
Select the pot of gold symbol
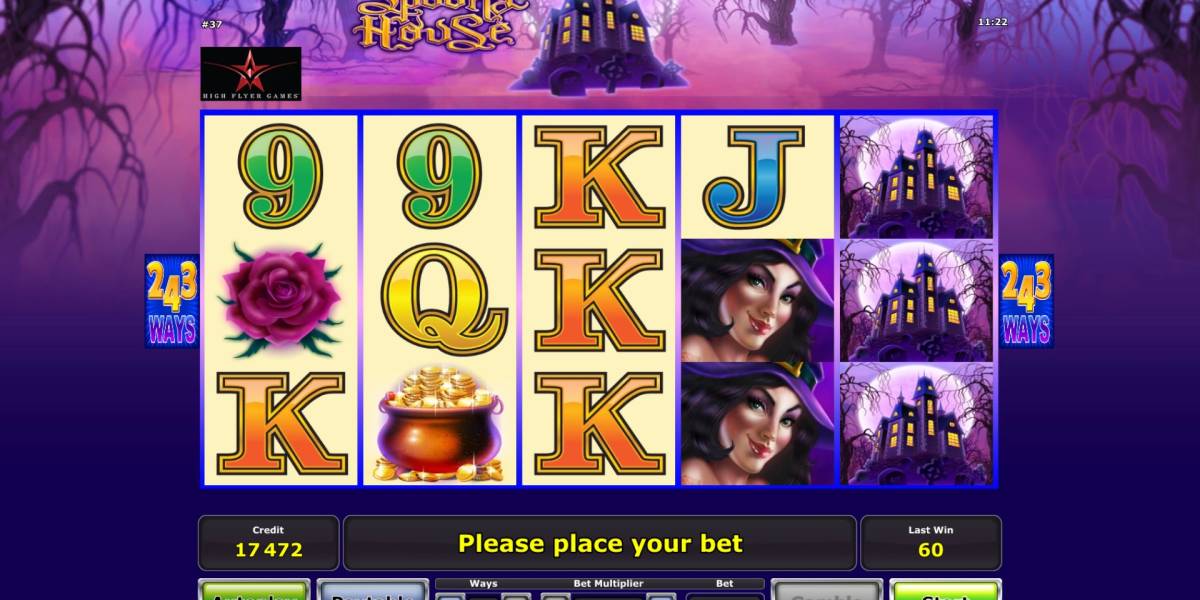(439, 424)
